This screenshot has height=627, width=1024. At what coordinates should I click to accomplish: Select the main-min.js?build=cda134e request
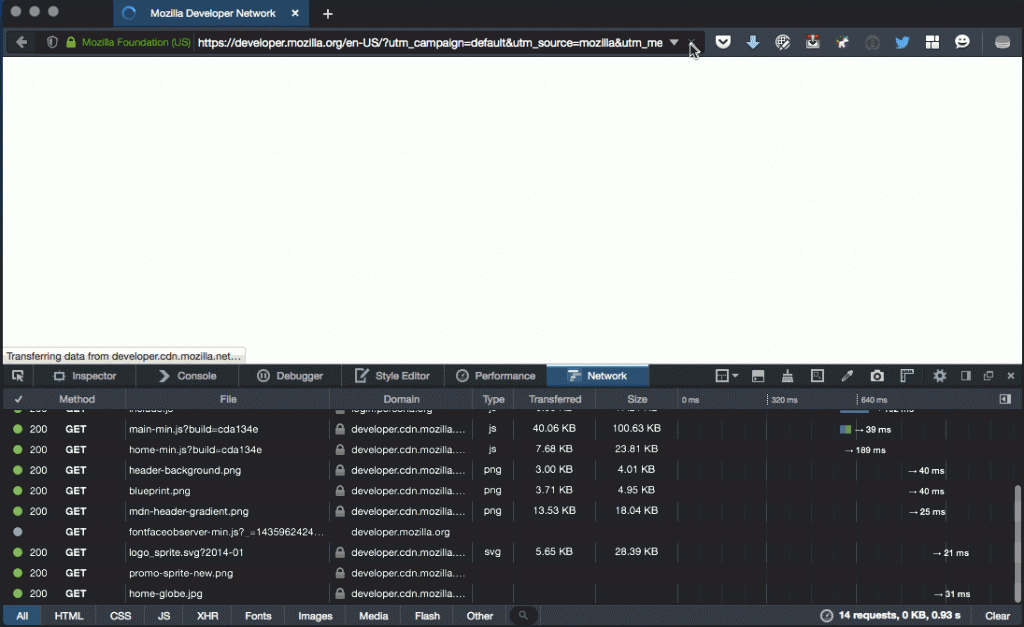coord(509,429)
